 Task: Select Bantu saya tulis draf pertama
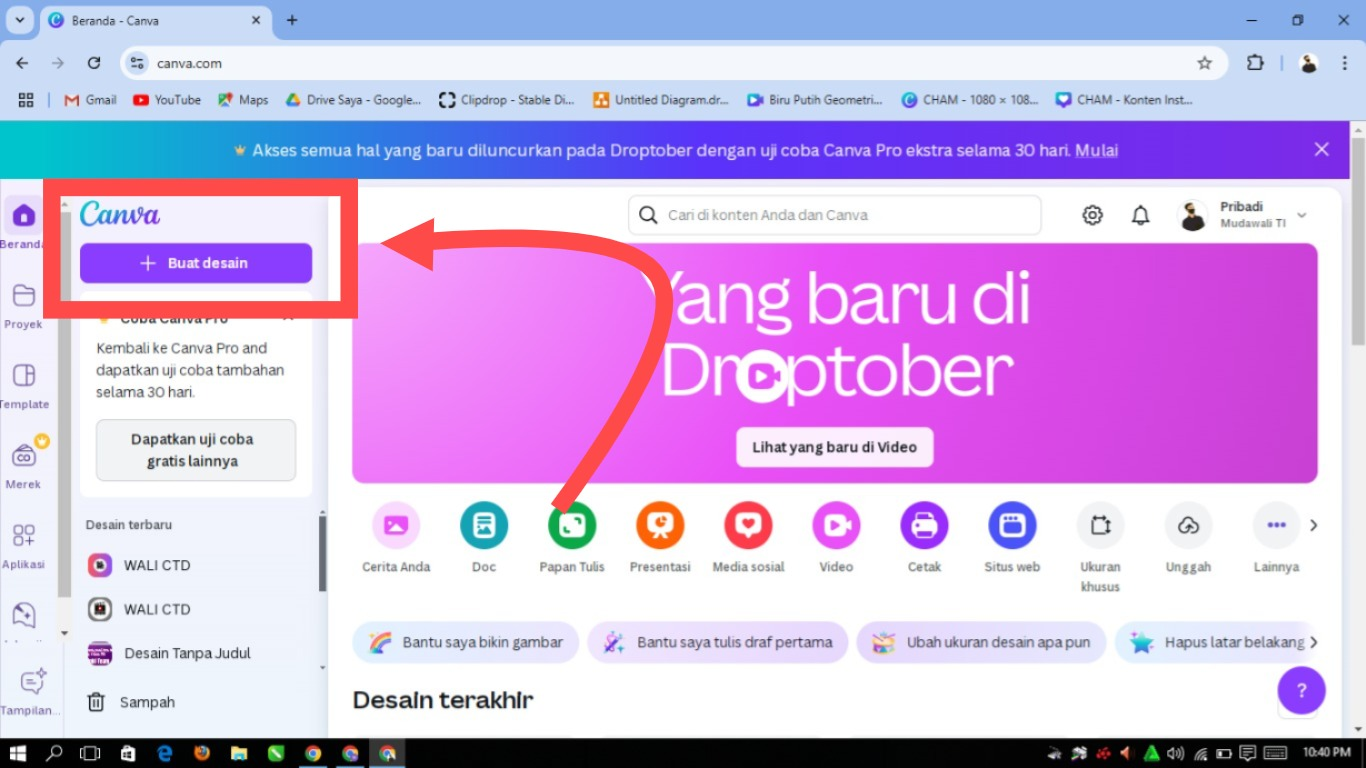[718, 642]
